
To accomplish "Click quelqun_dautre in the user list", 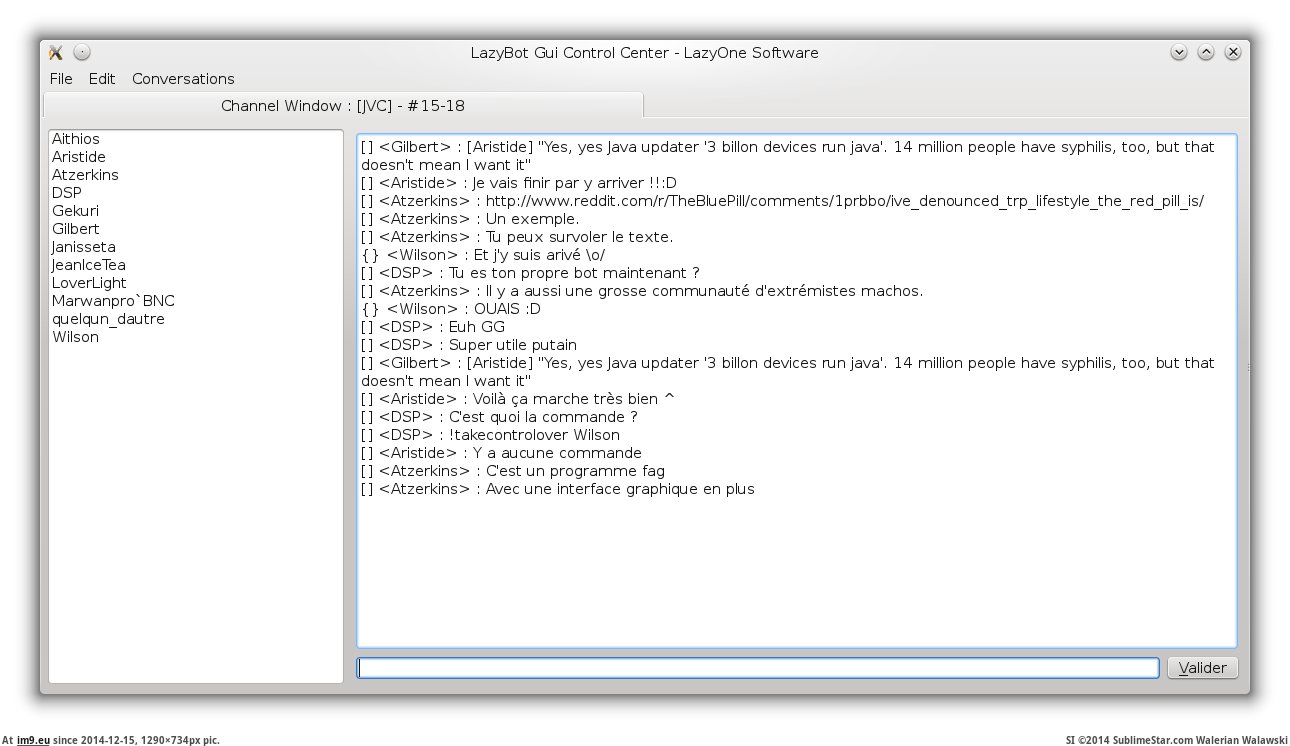I will click(108, 319).
